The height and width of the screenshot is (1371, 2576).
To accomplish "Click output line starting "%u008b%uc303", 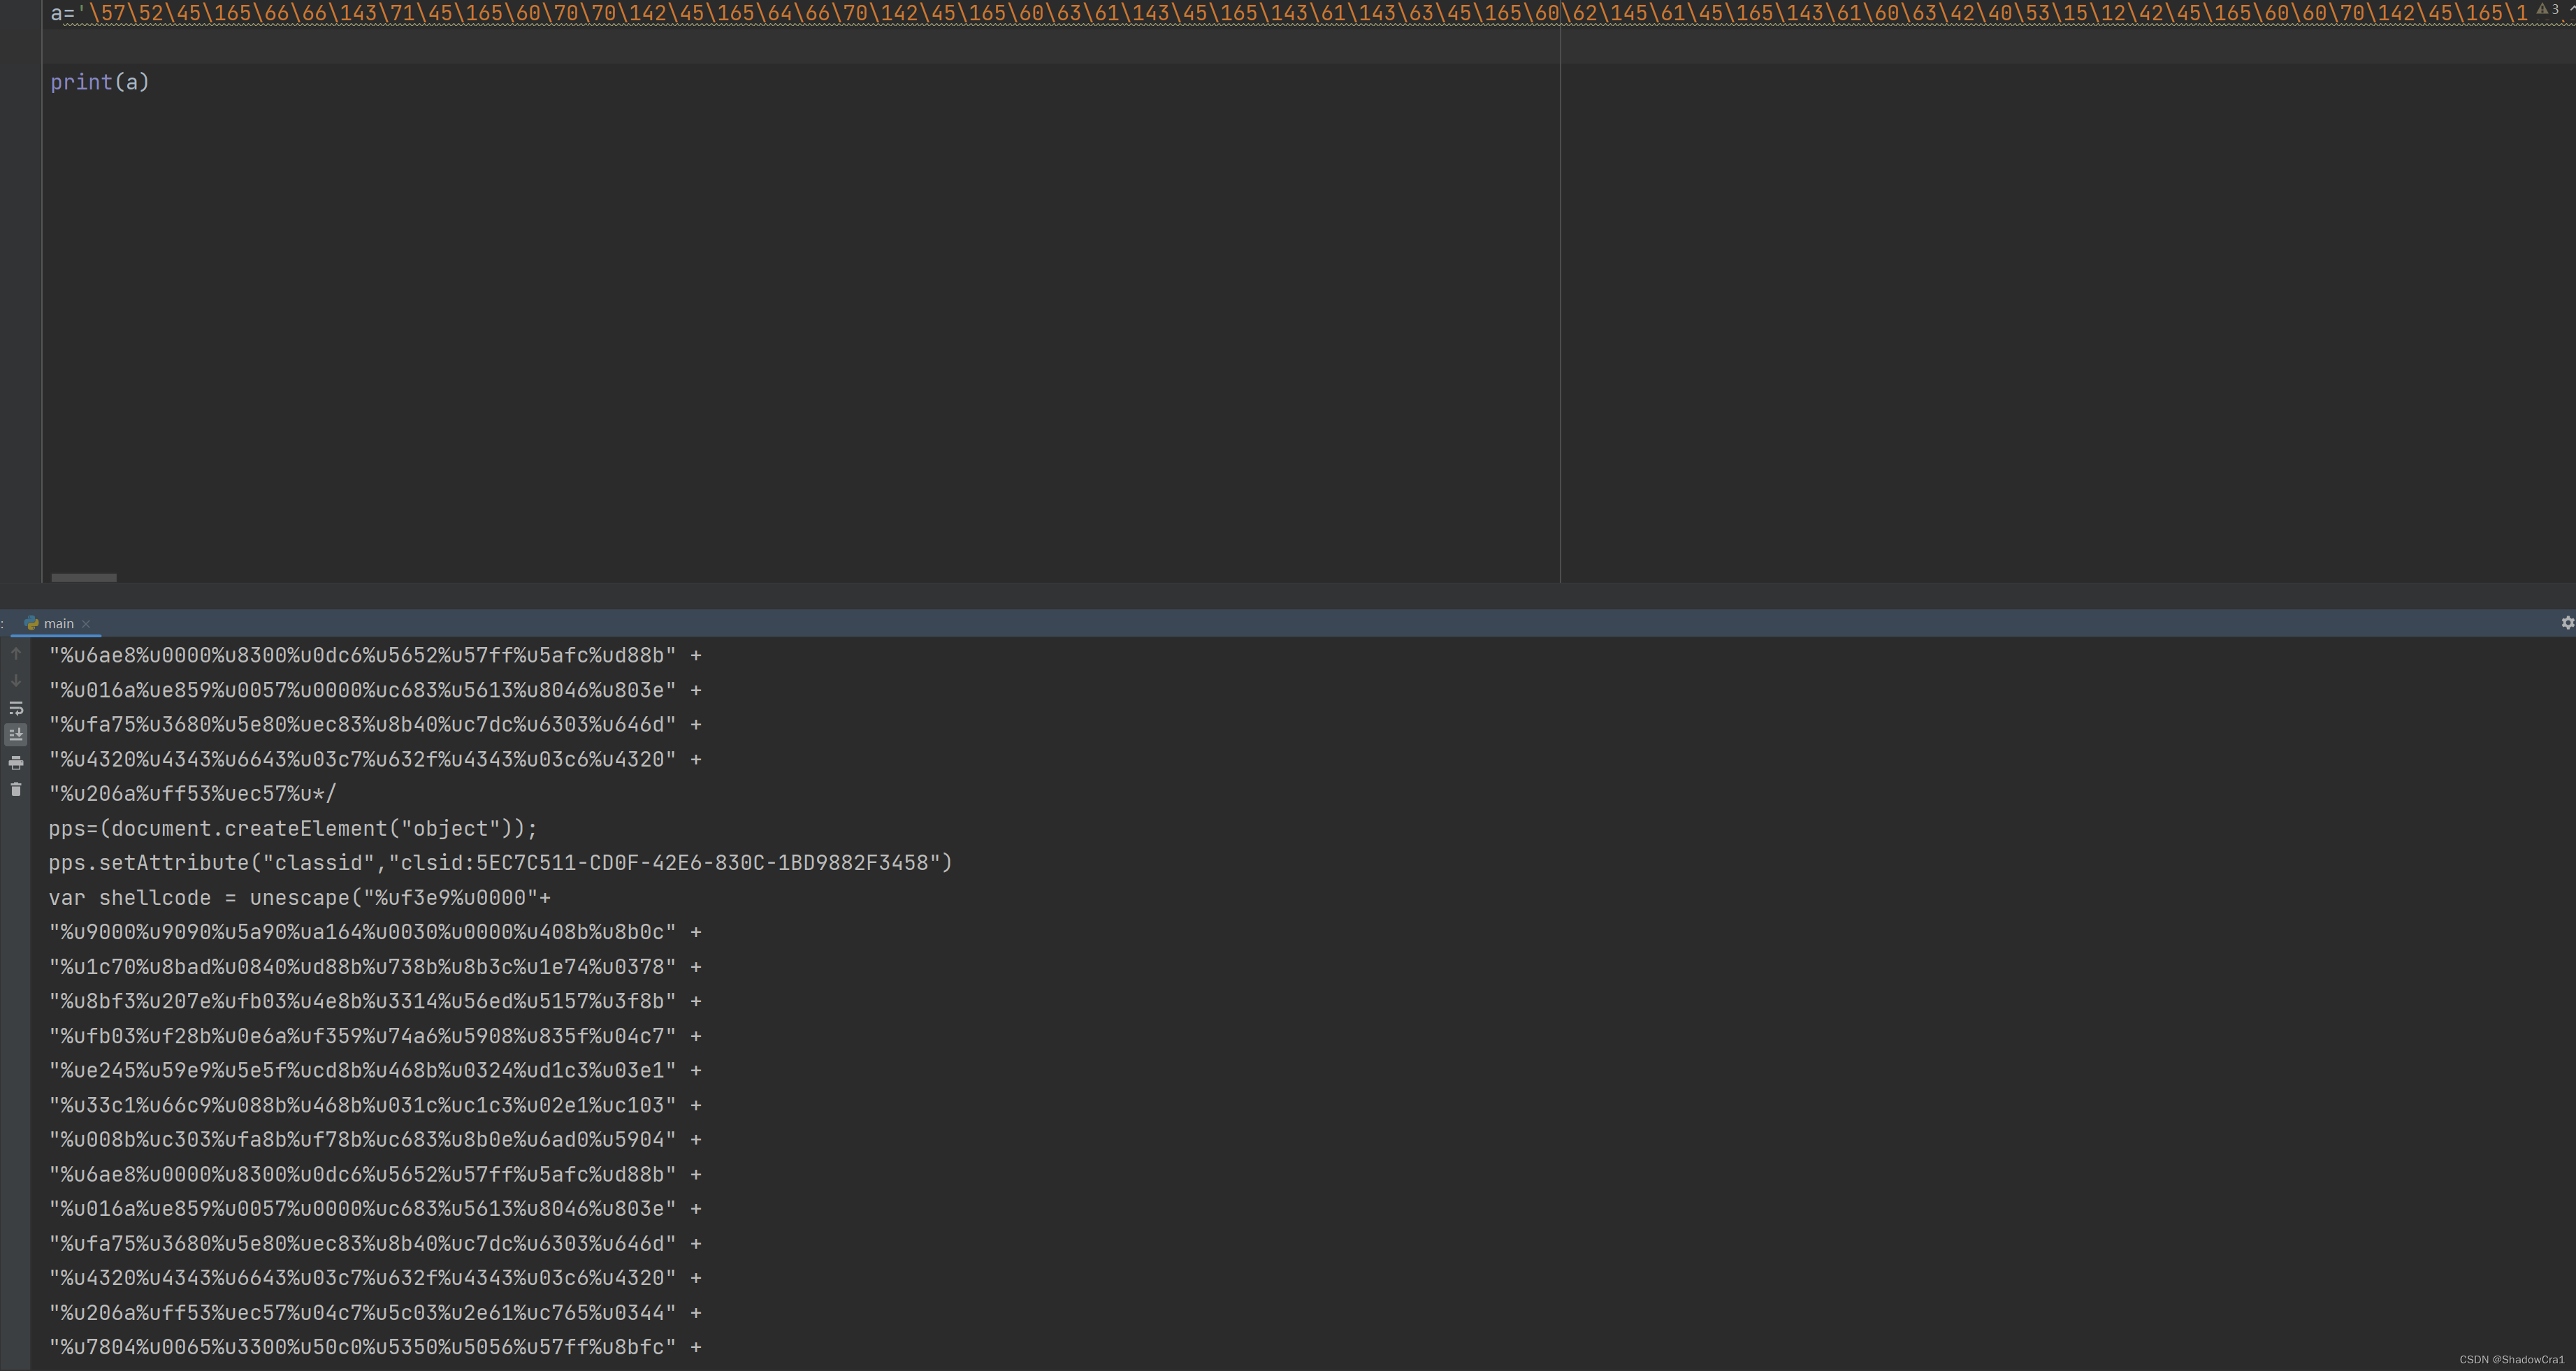I will click(x=375, y=1140).
